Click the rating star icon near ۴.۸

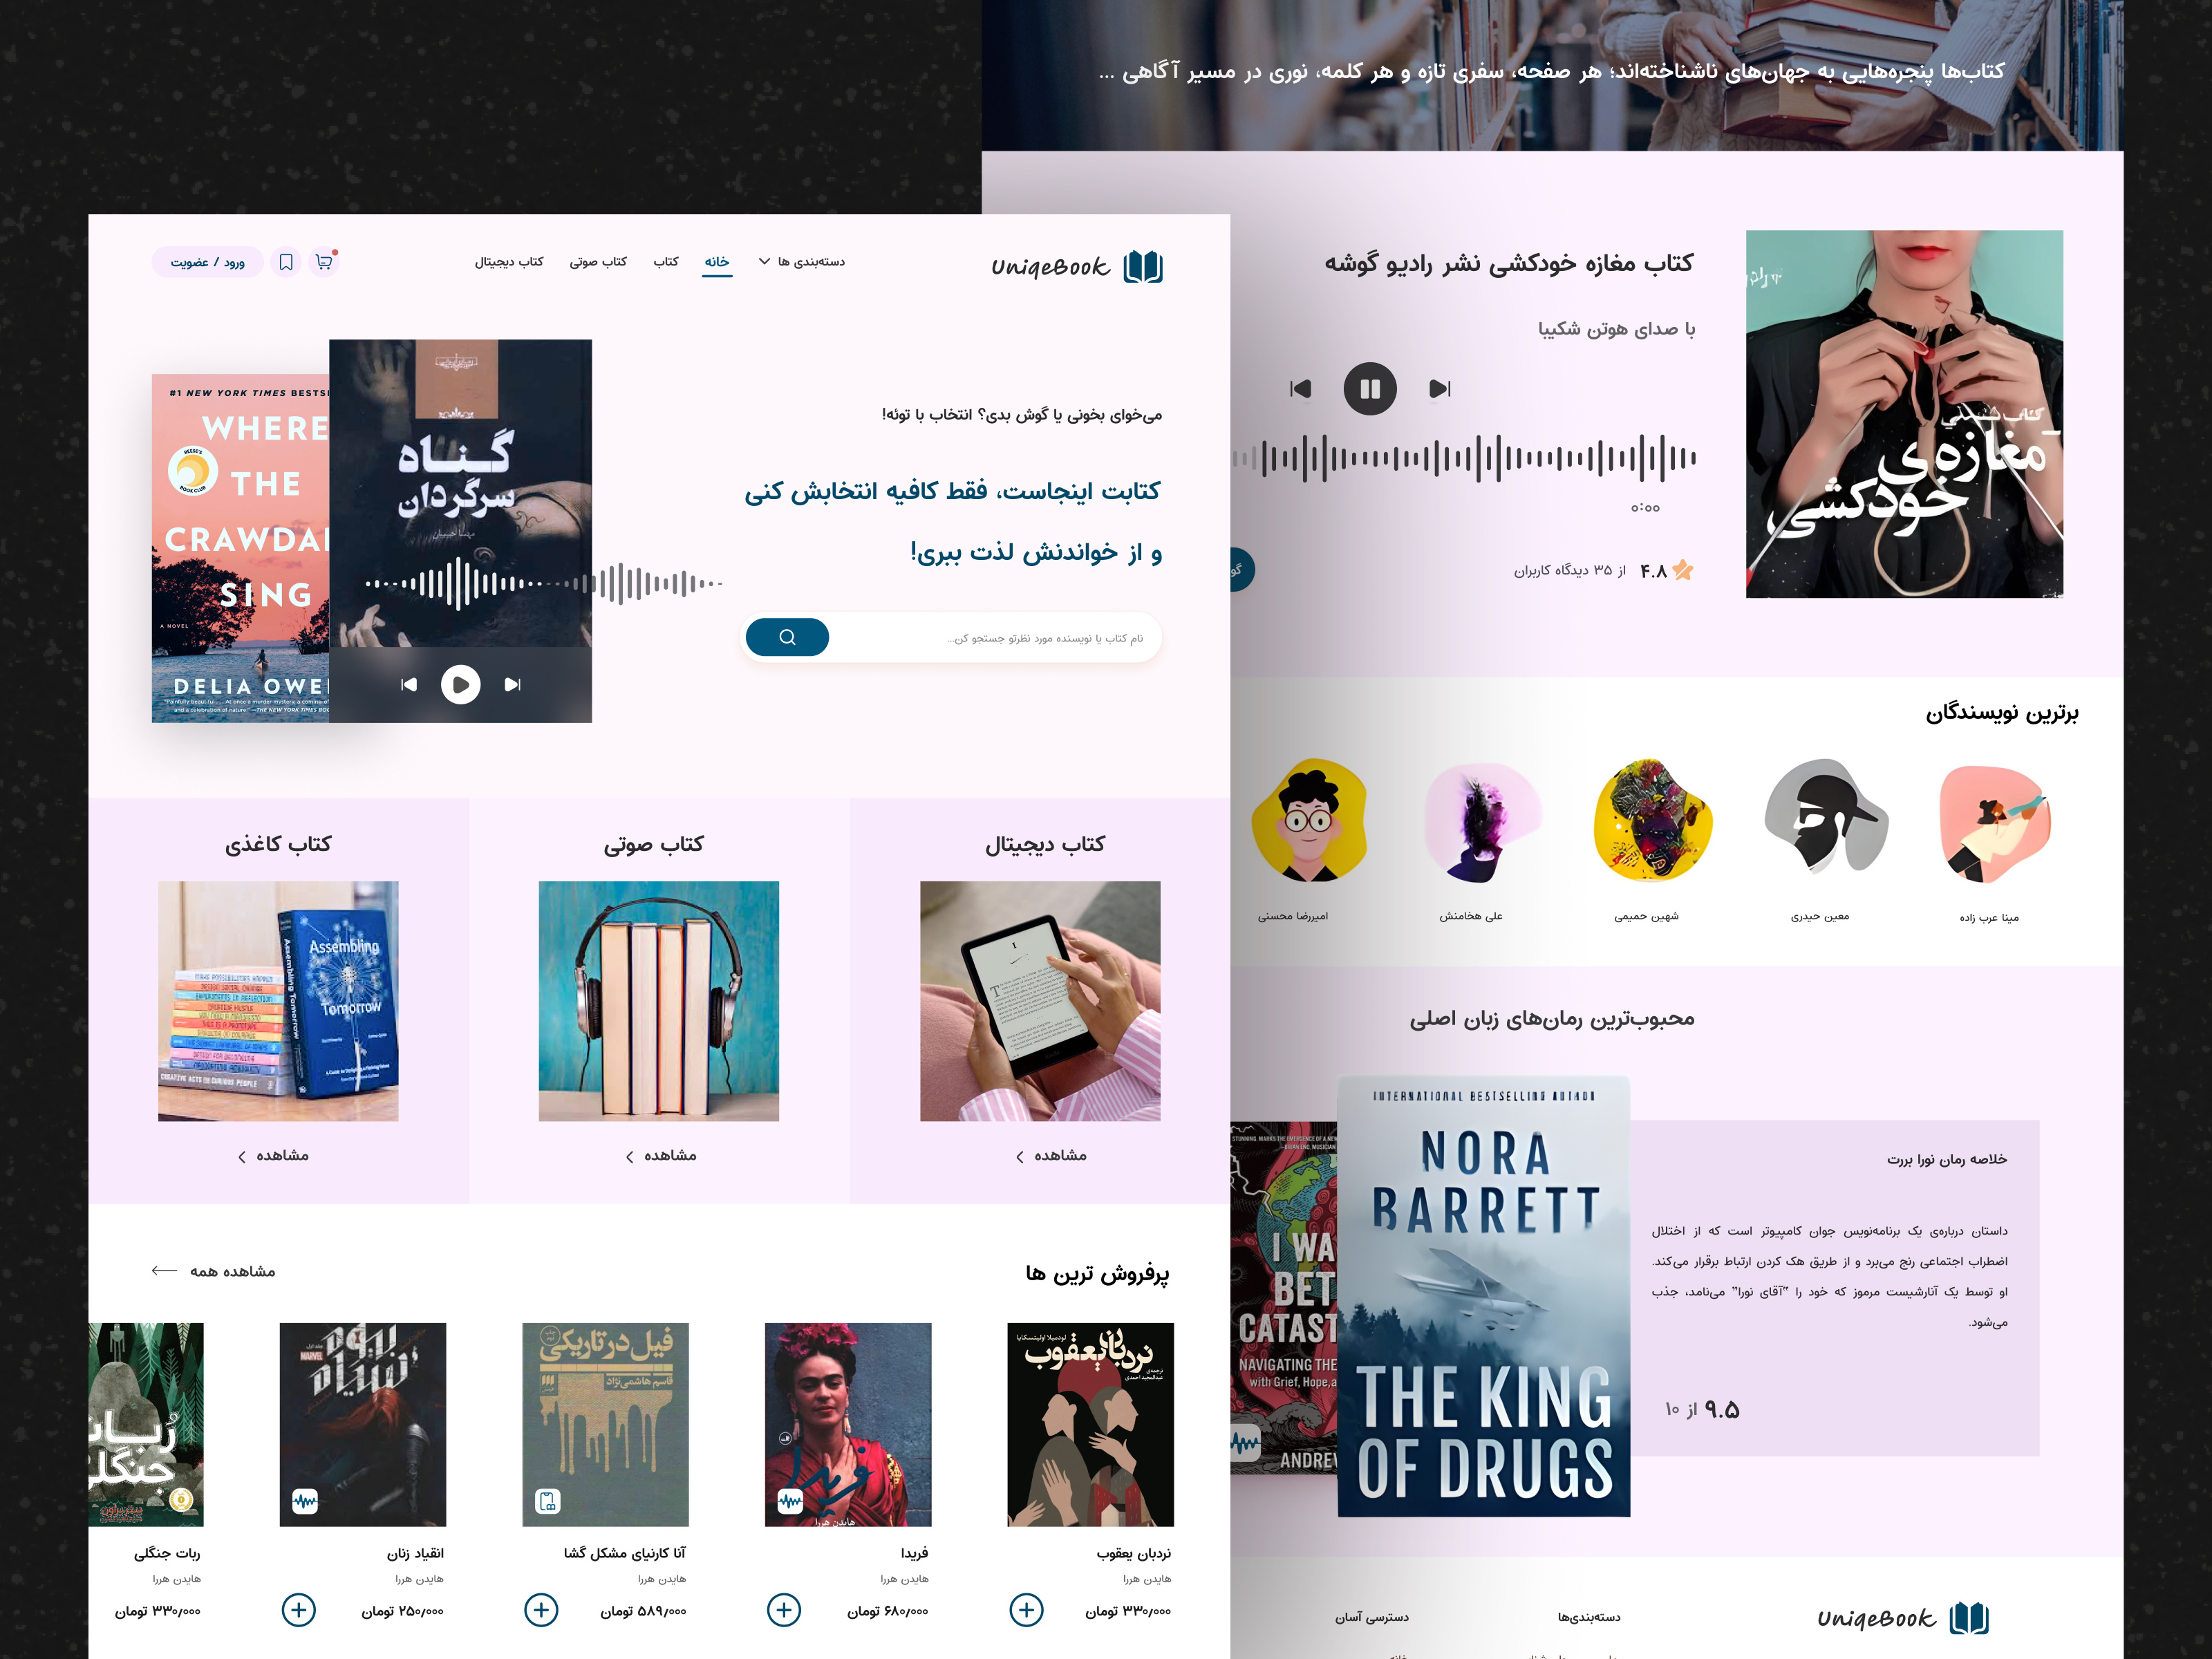(x=1683, y=570)
